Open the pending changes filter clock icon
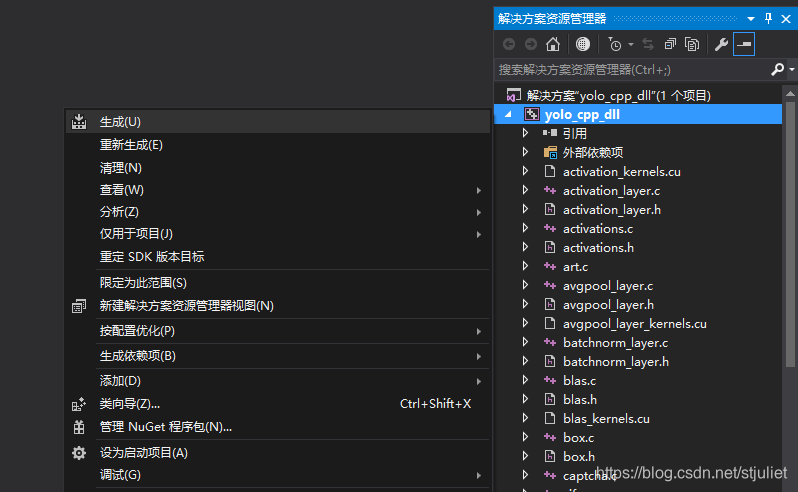Image resolution: width=798 pixels, height=492 pixels. pos(615,44)
